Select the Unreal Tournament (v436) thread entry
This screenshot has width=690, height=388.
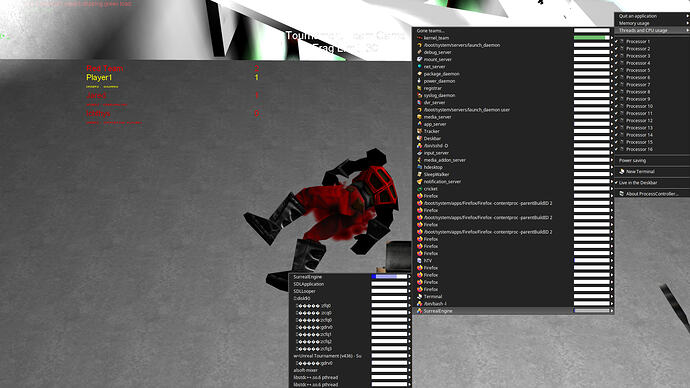(x=350, y=356)
